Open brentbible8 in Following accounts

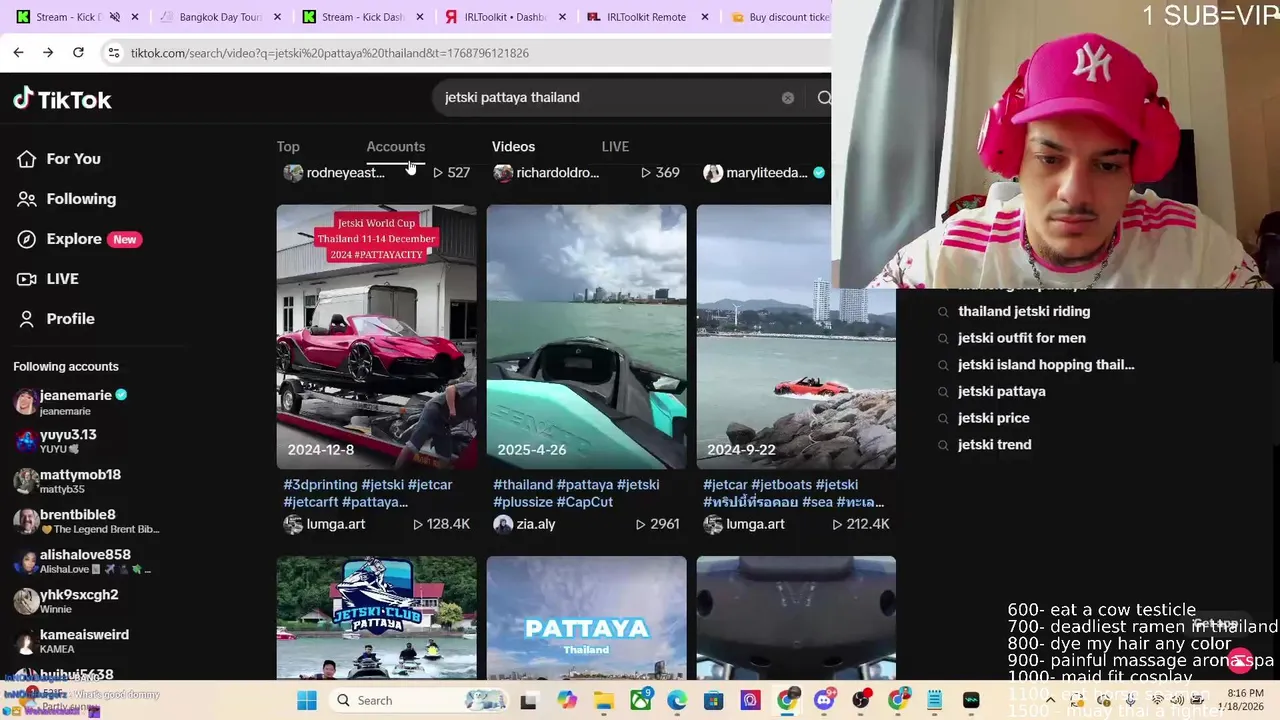tap(86, 522)
